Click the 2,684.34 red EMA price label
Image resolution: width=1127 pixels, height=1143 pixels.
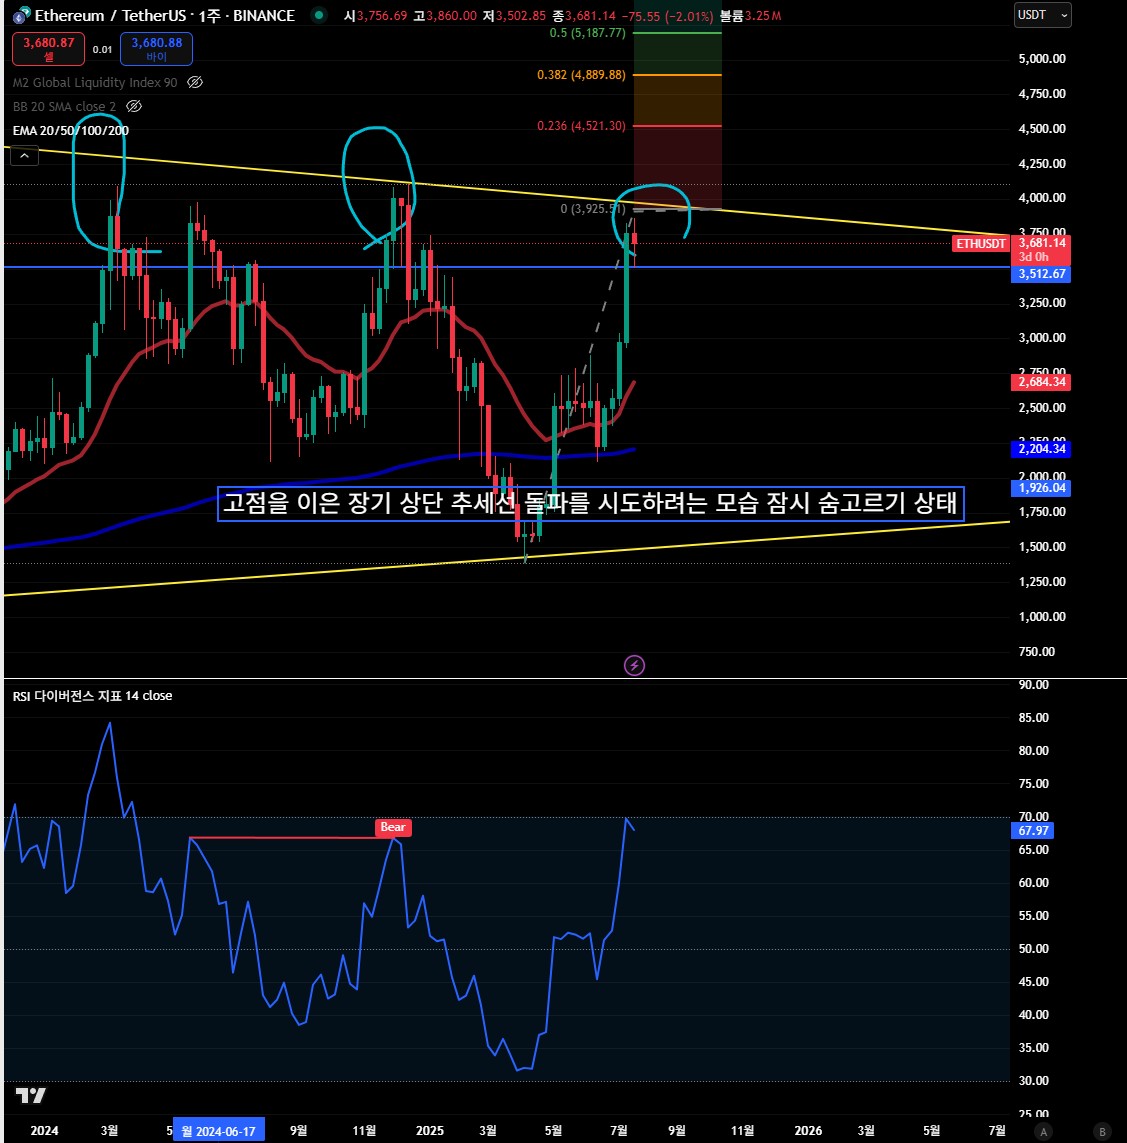(x=1041, y=382)
